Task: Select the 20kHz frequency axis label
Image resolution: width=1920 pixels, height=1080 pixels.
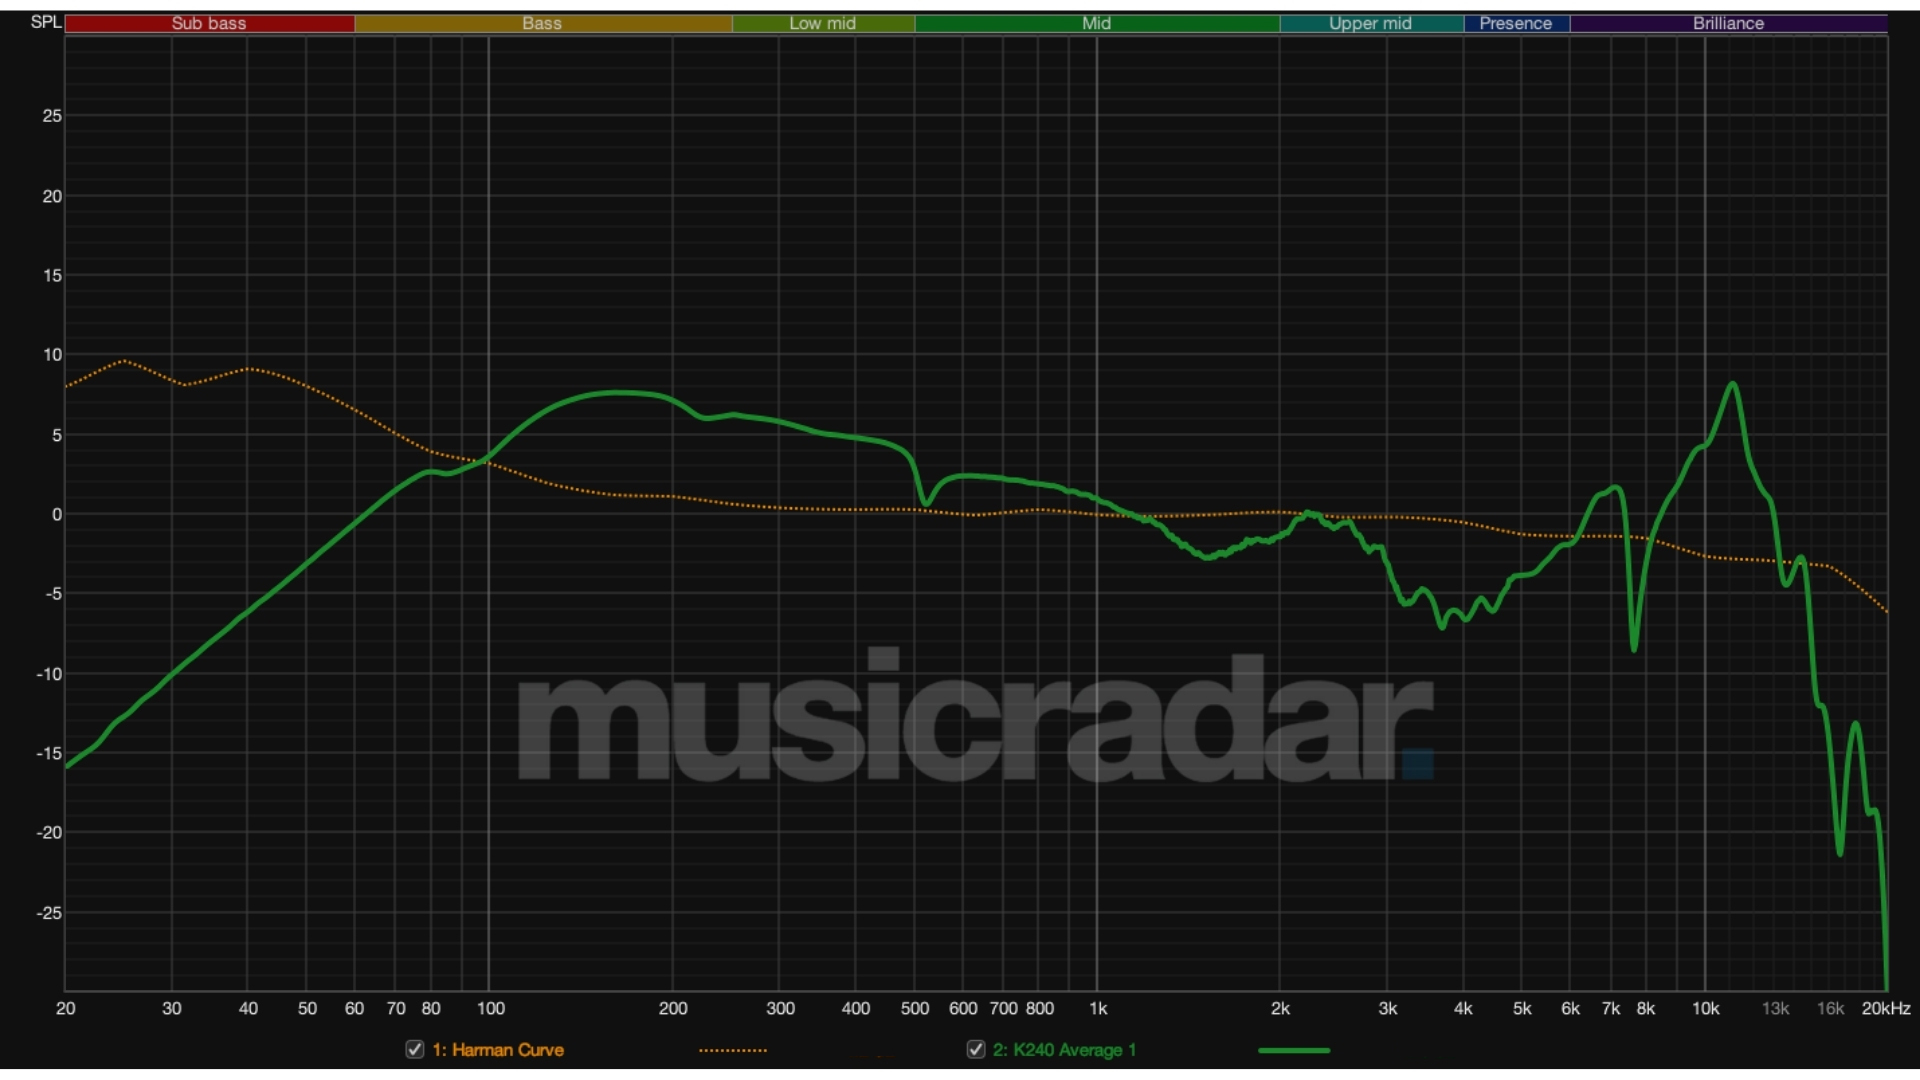Action: point(1885,1009)
